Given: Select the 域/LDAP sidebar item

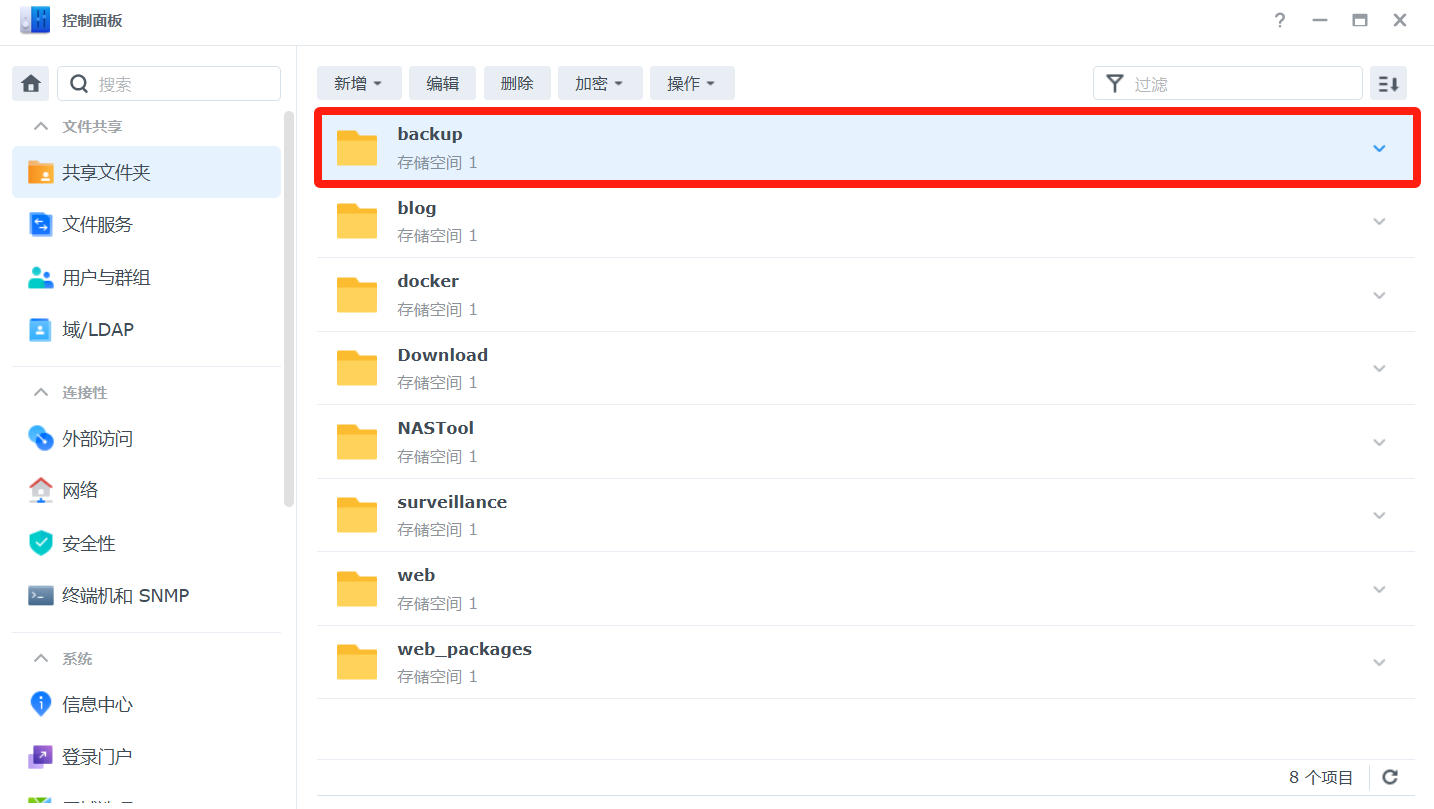Looking at the screenshot, I should 97,330.
